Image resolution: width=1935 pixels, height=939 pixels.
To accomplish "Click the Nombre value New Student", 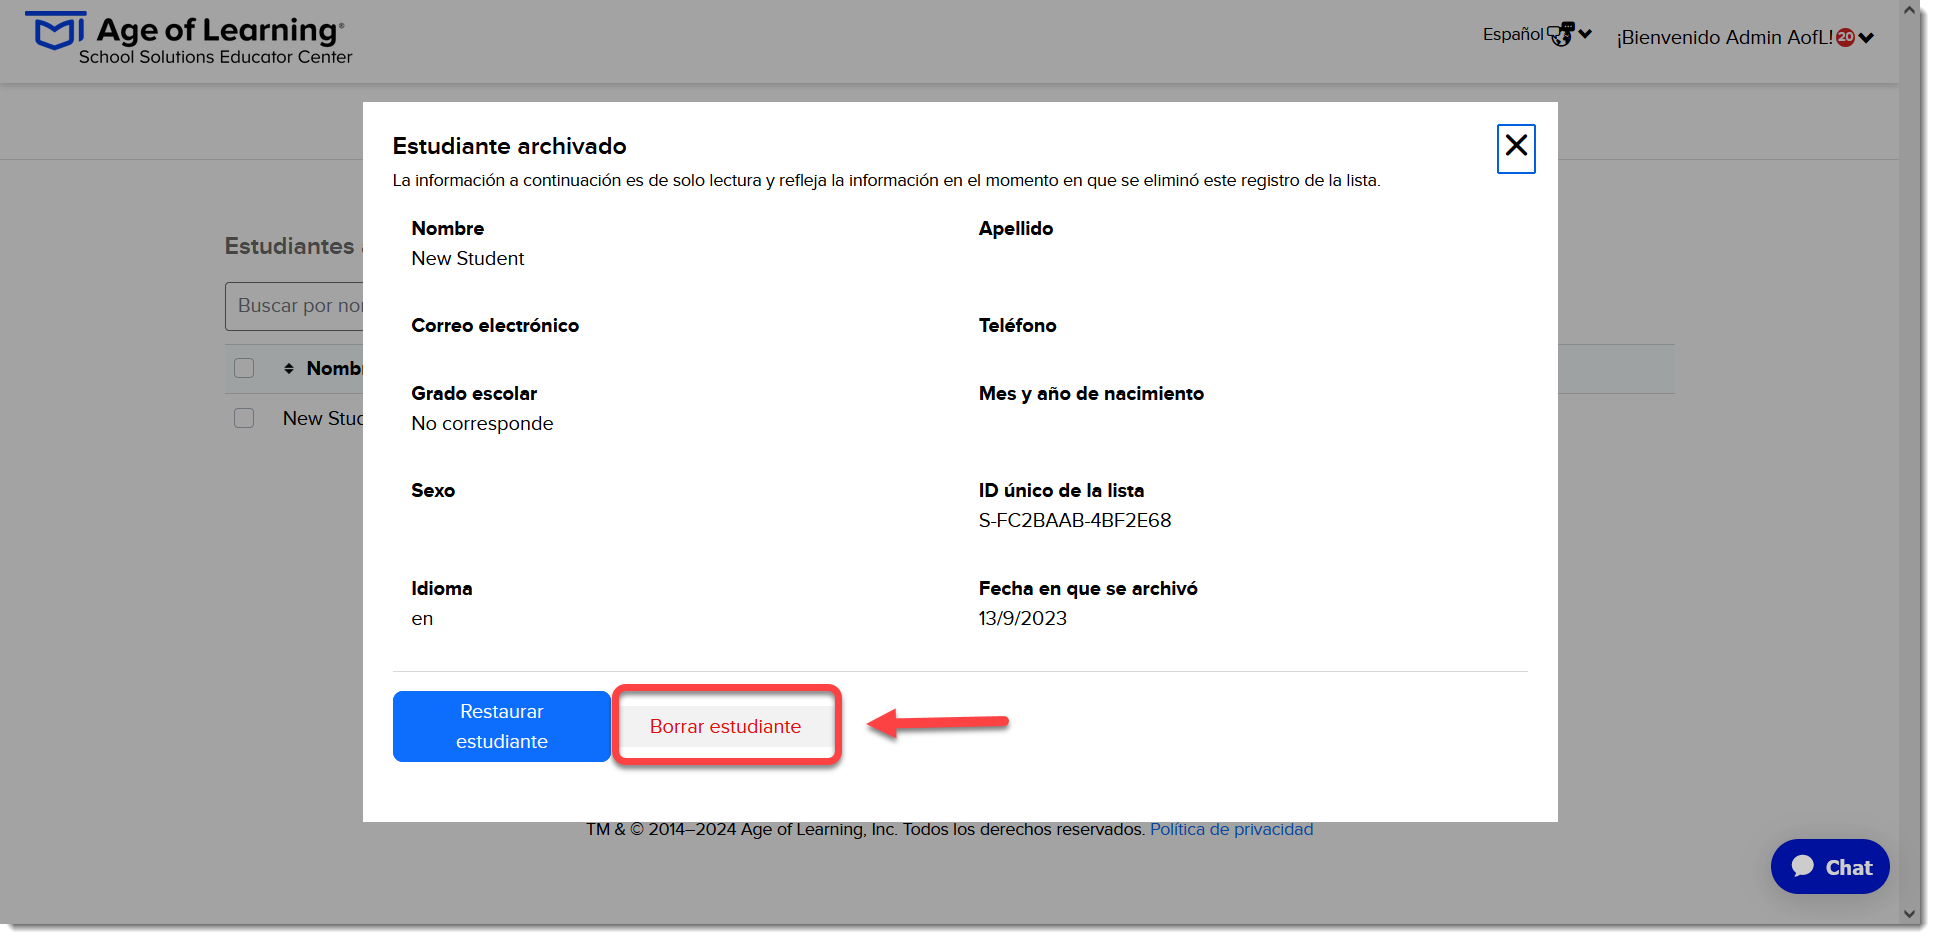I will pos(468,259).
